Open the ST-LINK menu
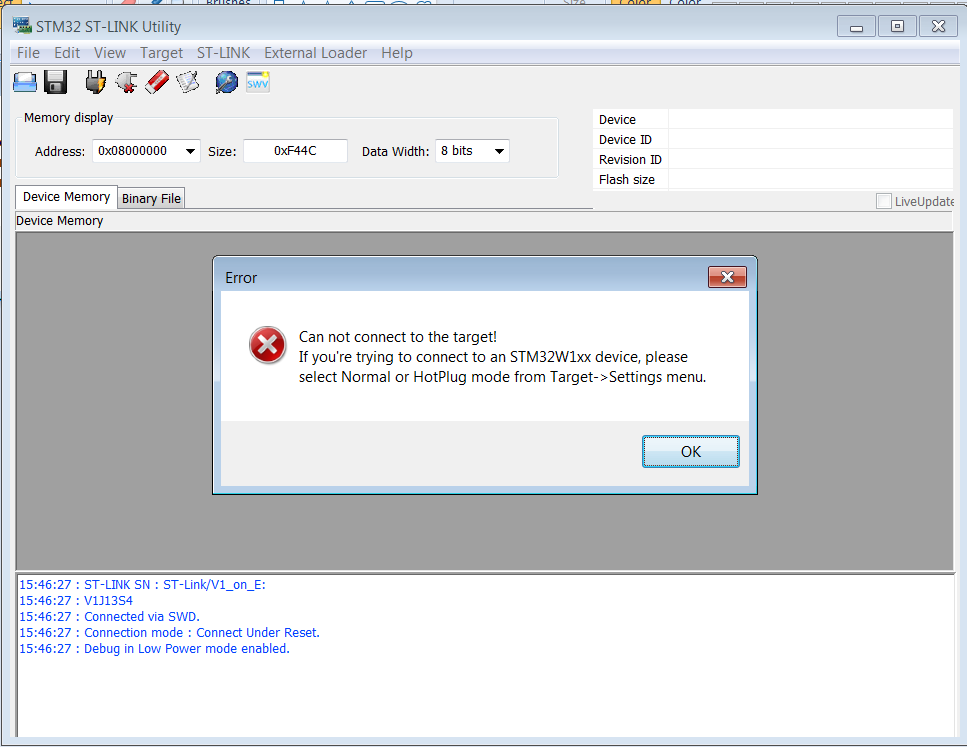The height and width of the screenshot is (747, 967). point(223,53)
